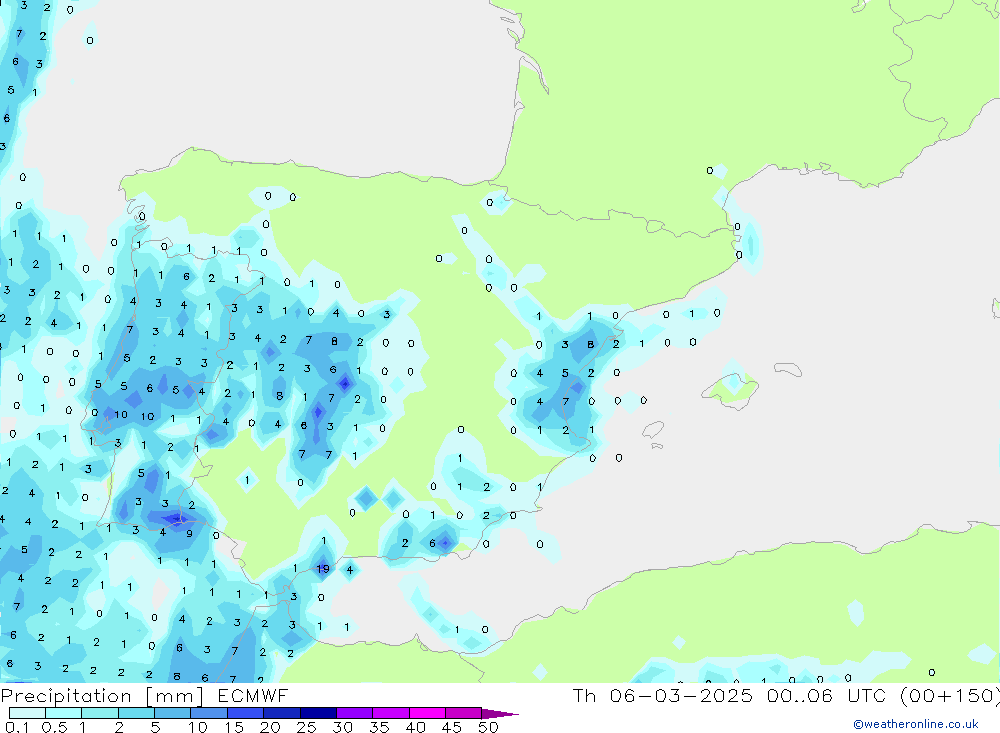Image resolution: width=1000 pixels, height=733 pixels.
Task: Click the "30" legend scale label
Action: click(343, 727)
